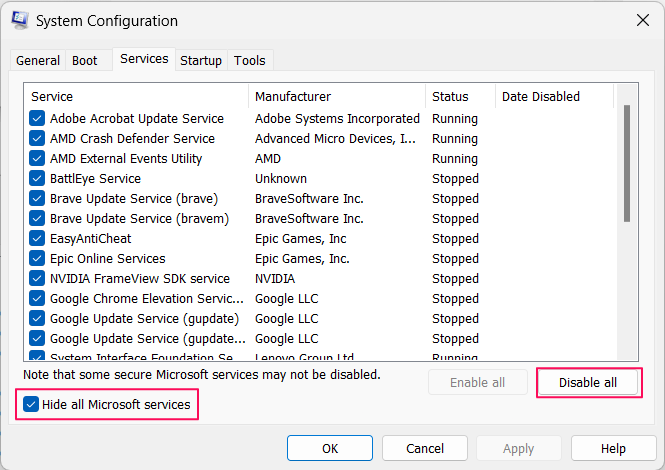Uncheck the BattlEye Service checkbox
Screen dimensions: 665x470
pos(37,179)
